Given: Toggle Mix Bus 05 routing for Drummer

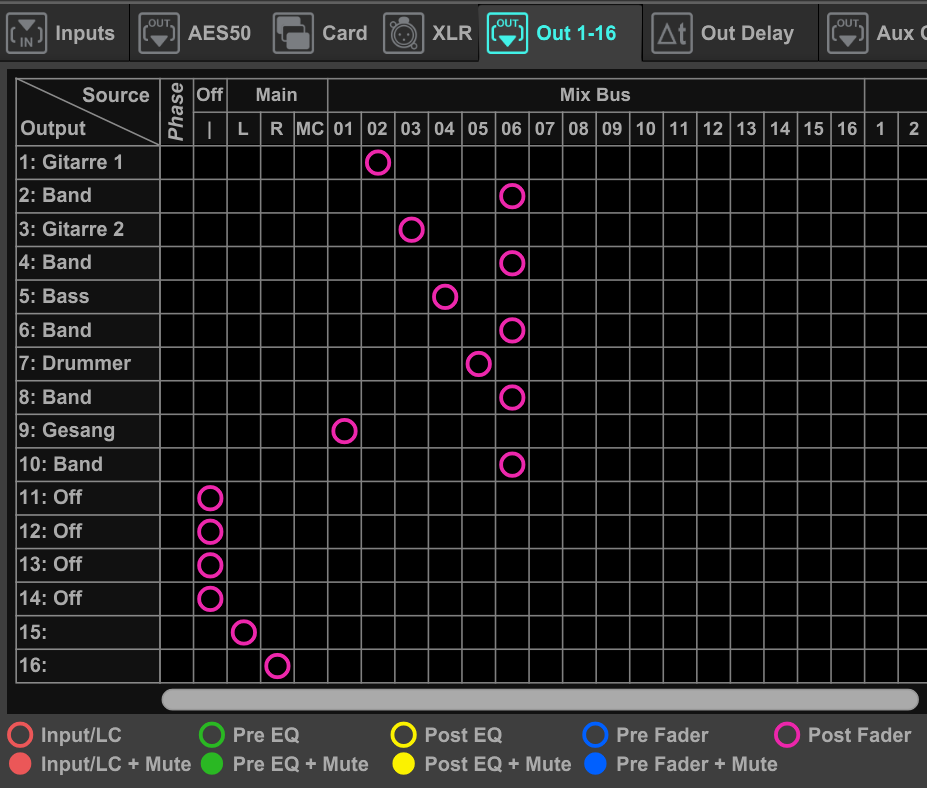Looking at the screenshot, I should click(x=479, y=364).
